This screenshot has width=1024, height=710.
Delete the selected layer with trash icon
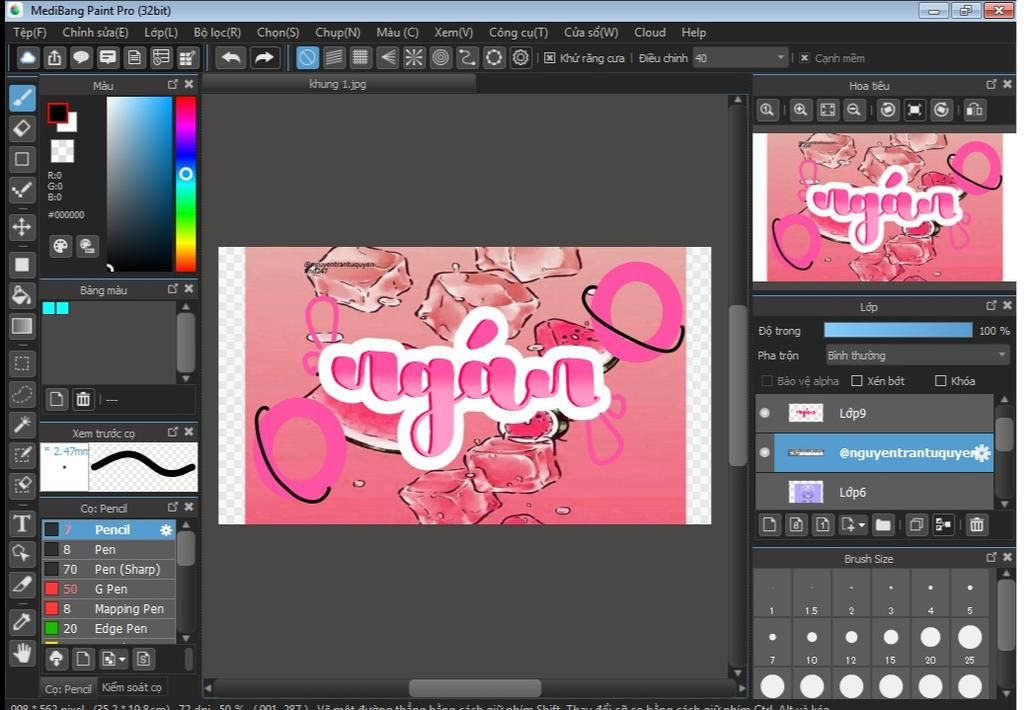point(976,524)
